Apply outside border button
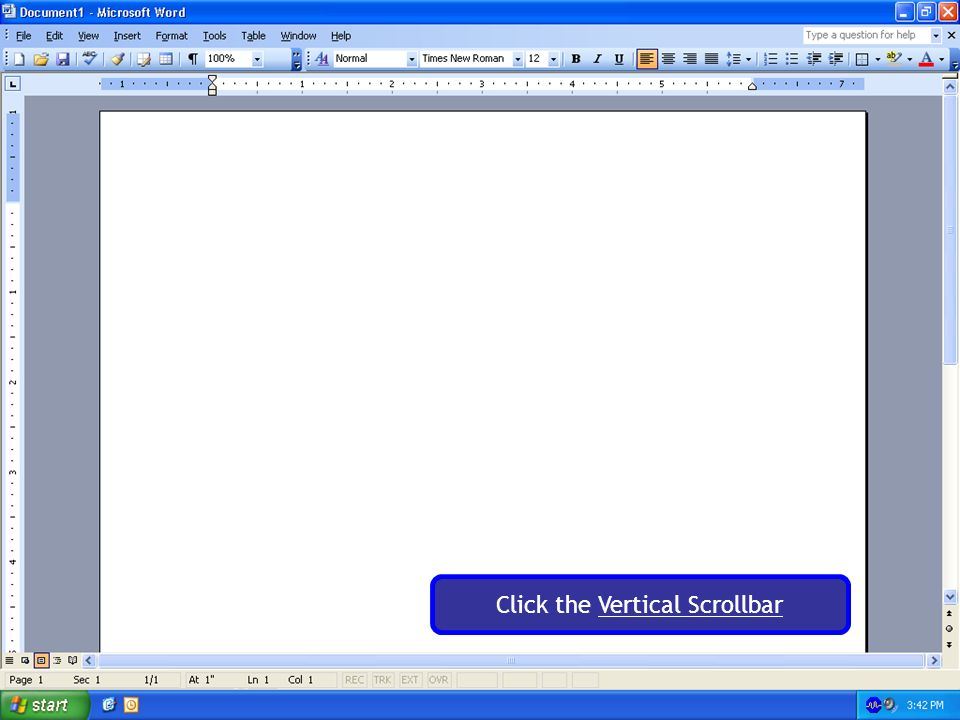 tap(862, 59)
